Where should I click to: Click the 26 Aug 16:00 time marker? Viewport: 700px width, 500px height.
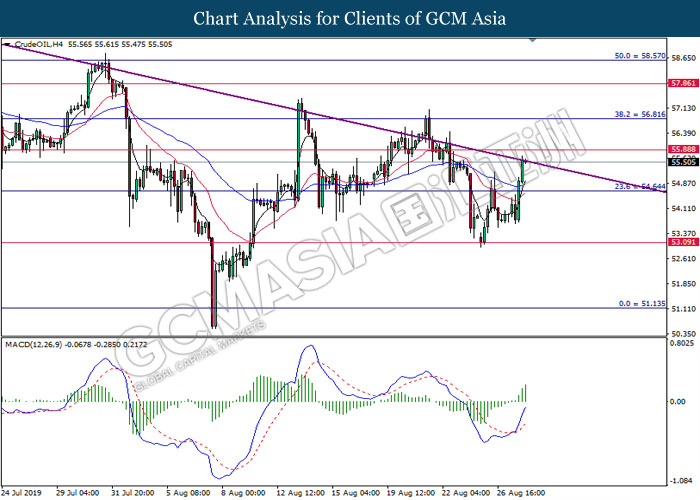click(x=521, y=493)
